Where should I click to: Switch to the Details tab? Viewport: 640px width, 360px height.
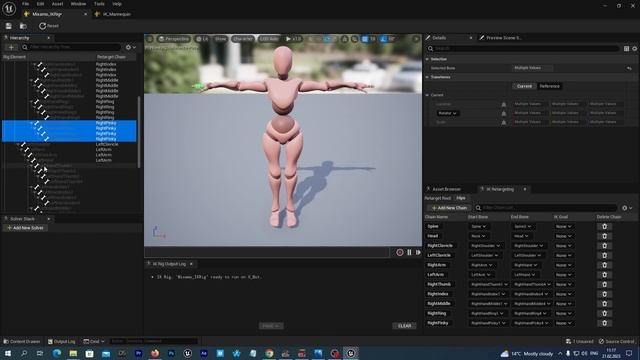(439, 38)
